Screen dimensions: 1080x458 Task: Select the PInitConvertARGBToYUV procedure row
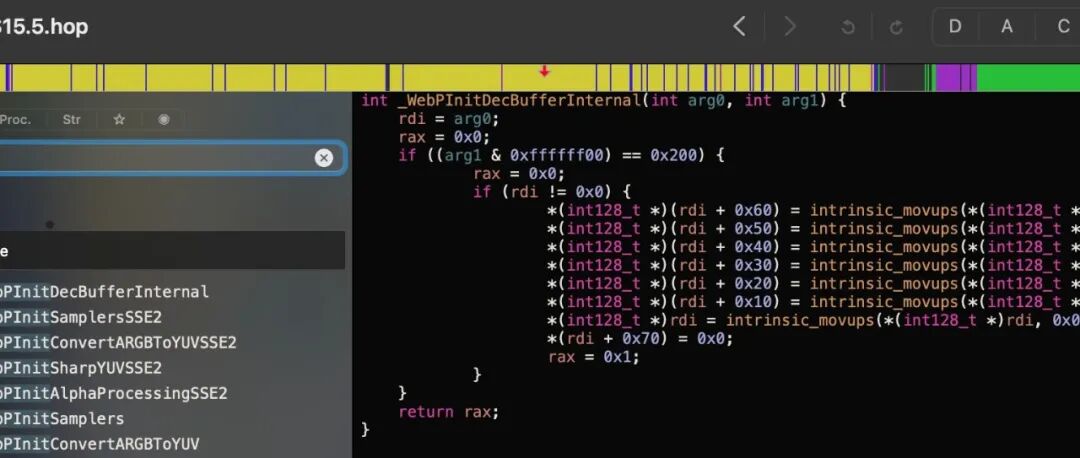click(x=172, y=444)
